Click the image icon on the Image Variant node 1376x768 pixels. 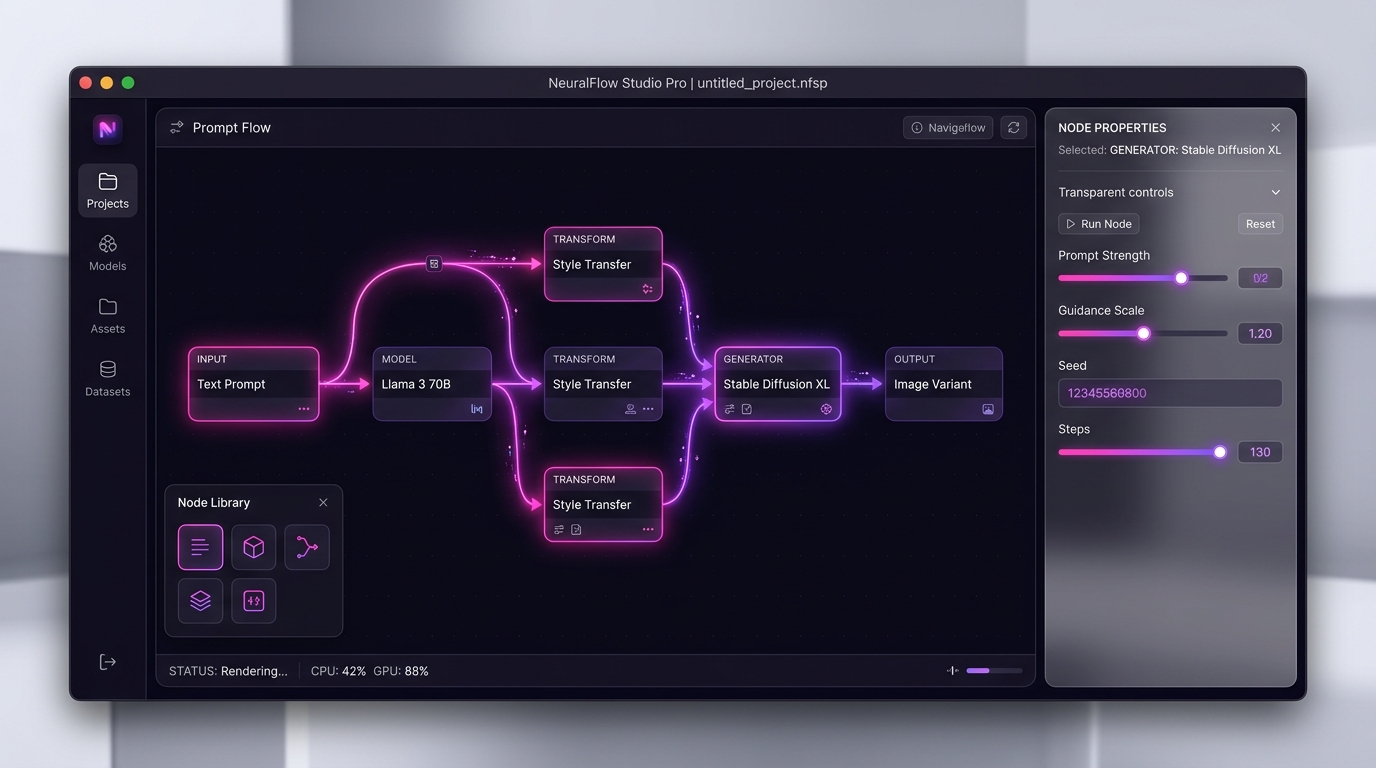[x=988, y=409]
